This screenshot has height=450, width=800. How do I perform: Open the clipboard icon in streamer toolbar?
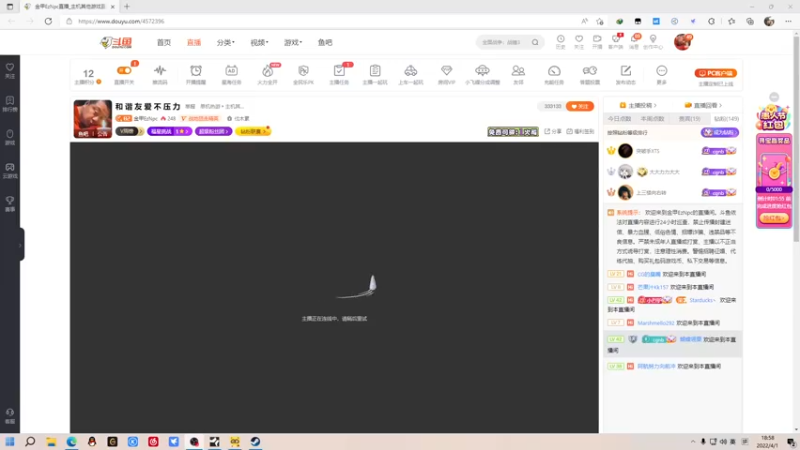[375, 70]
